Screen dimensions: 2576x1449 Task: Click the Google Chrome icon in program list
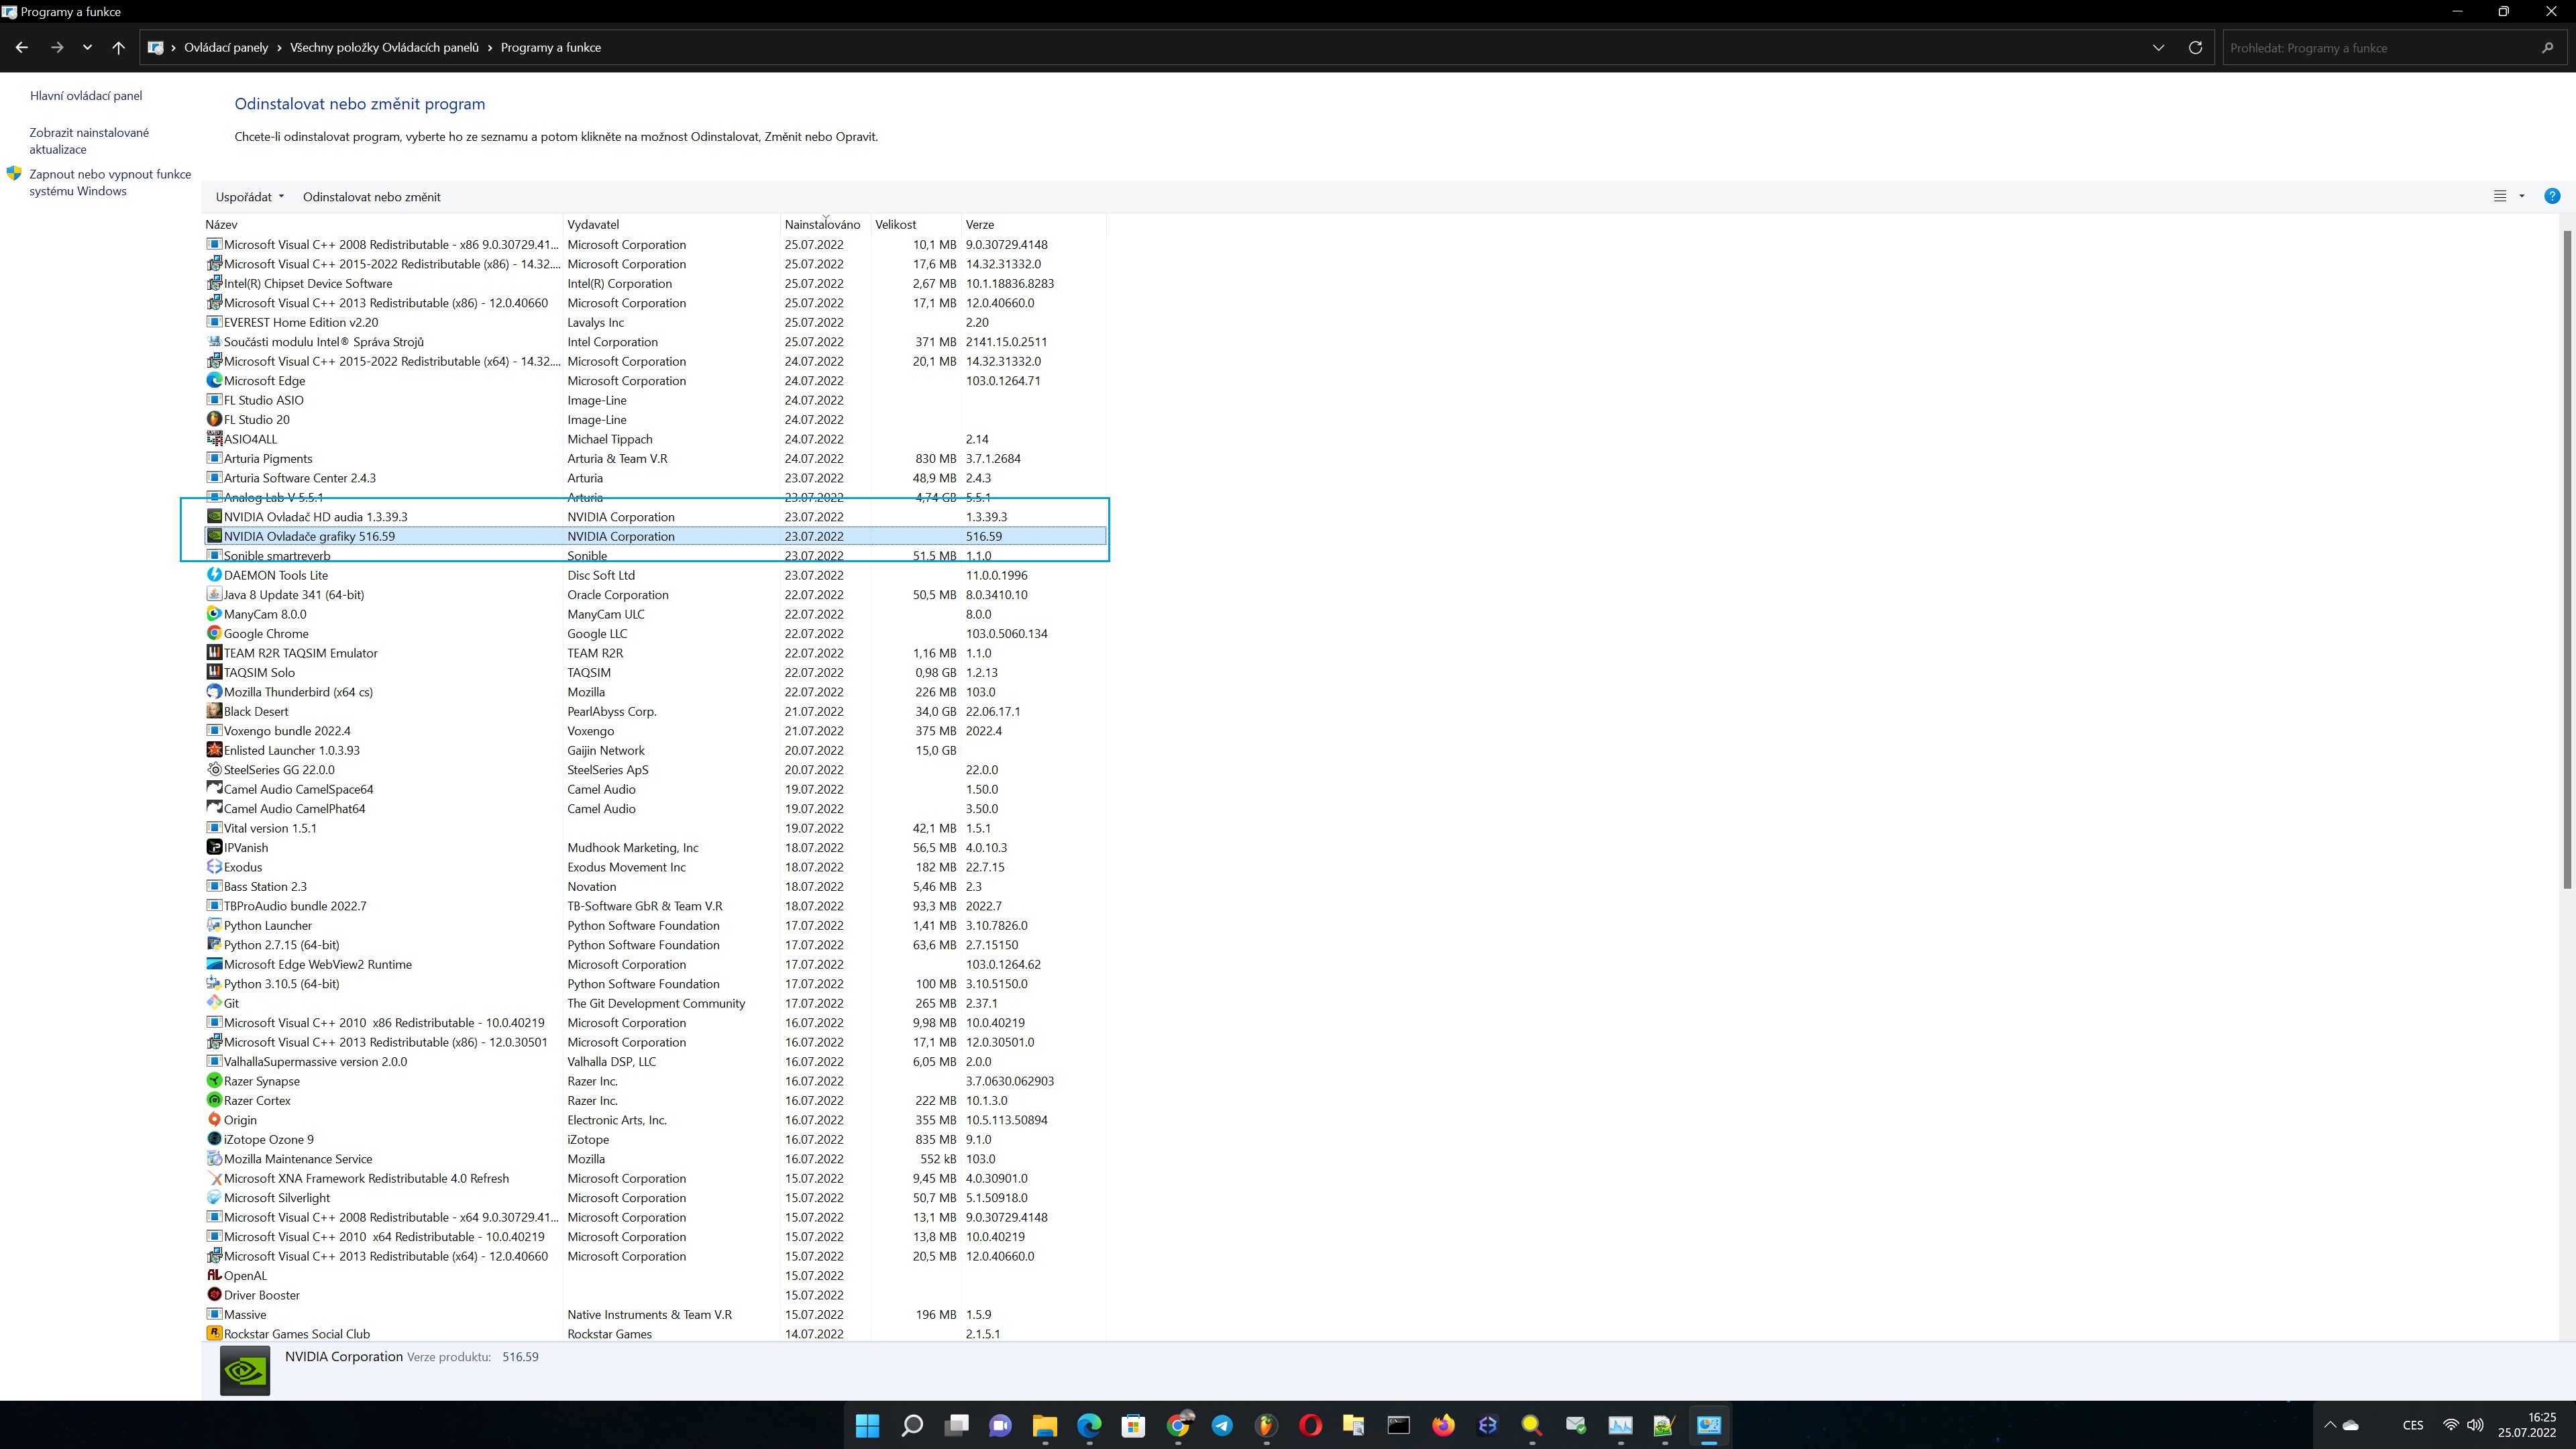click(x=214, y=633)
